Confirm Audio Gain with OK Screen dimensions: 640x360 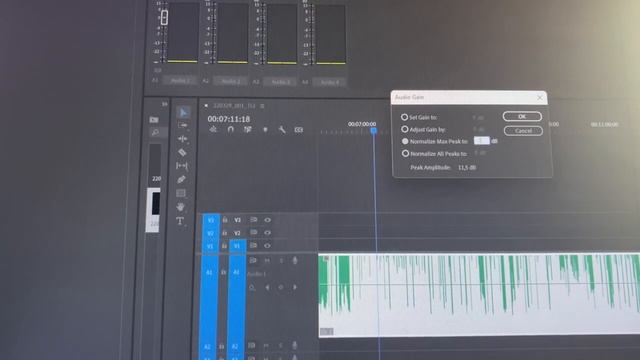tap(522, 116)
